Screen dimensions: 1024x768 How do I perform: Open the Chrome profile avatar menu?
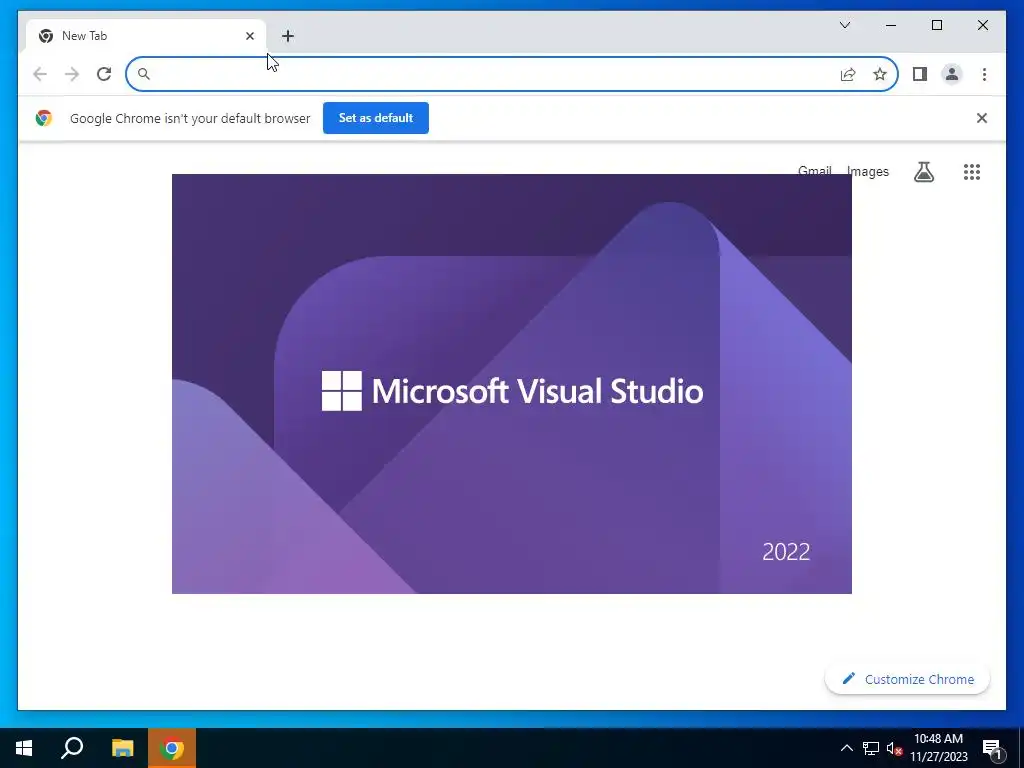click(x=952, y=74)
